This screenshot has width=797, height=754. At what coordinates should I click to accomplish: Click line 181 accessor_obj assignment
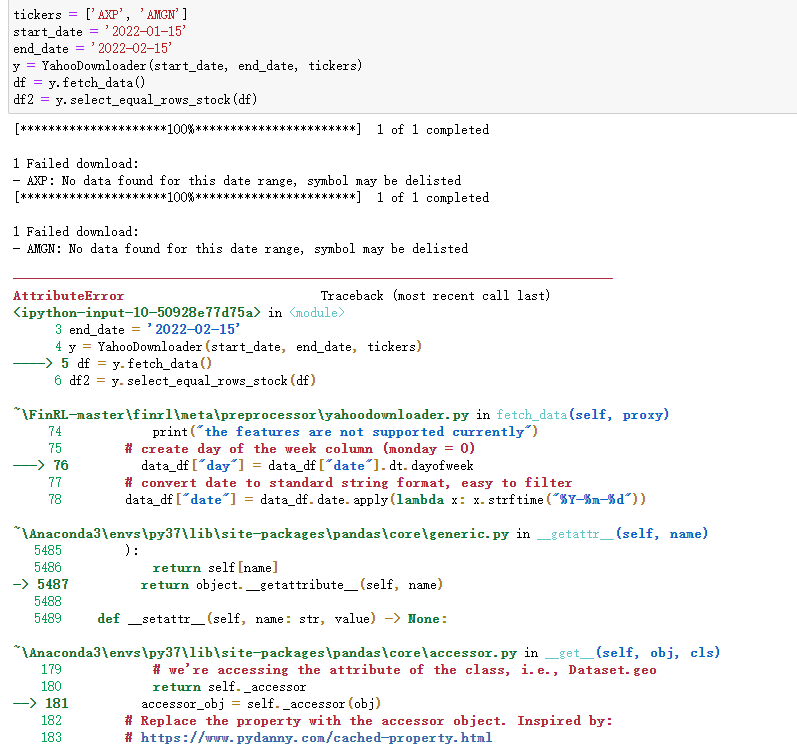click(261, 704)
